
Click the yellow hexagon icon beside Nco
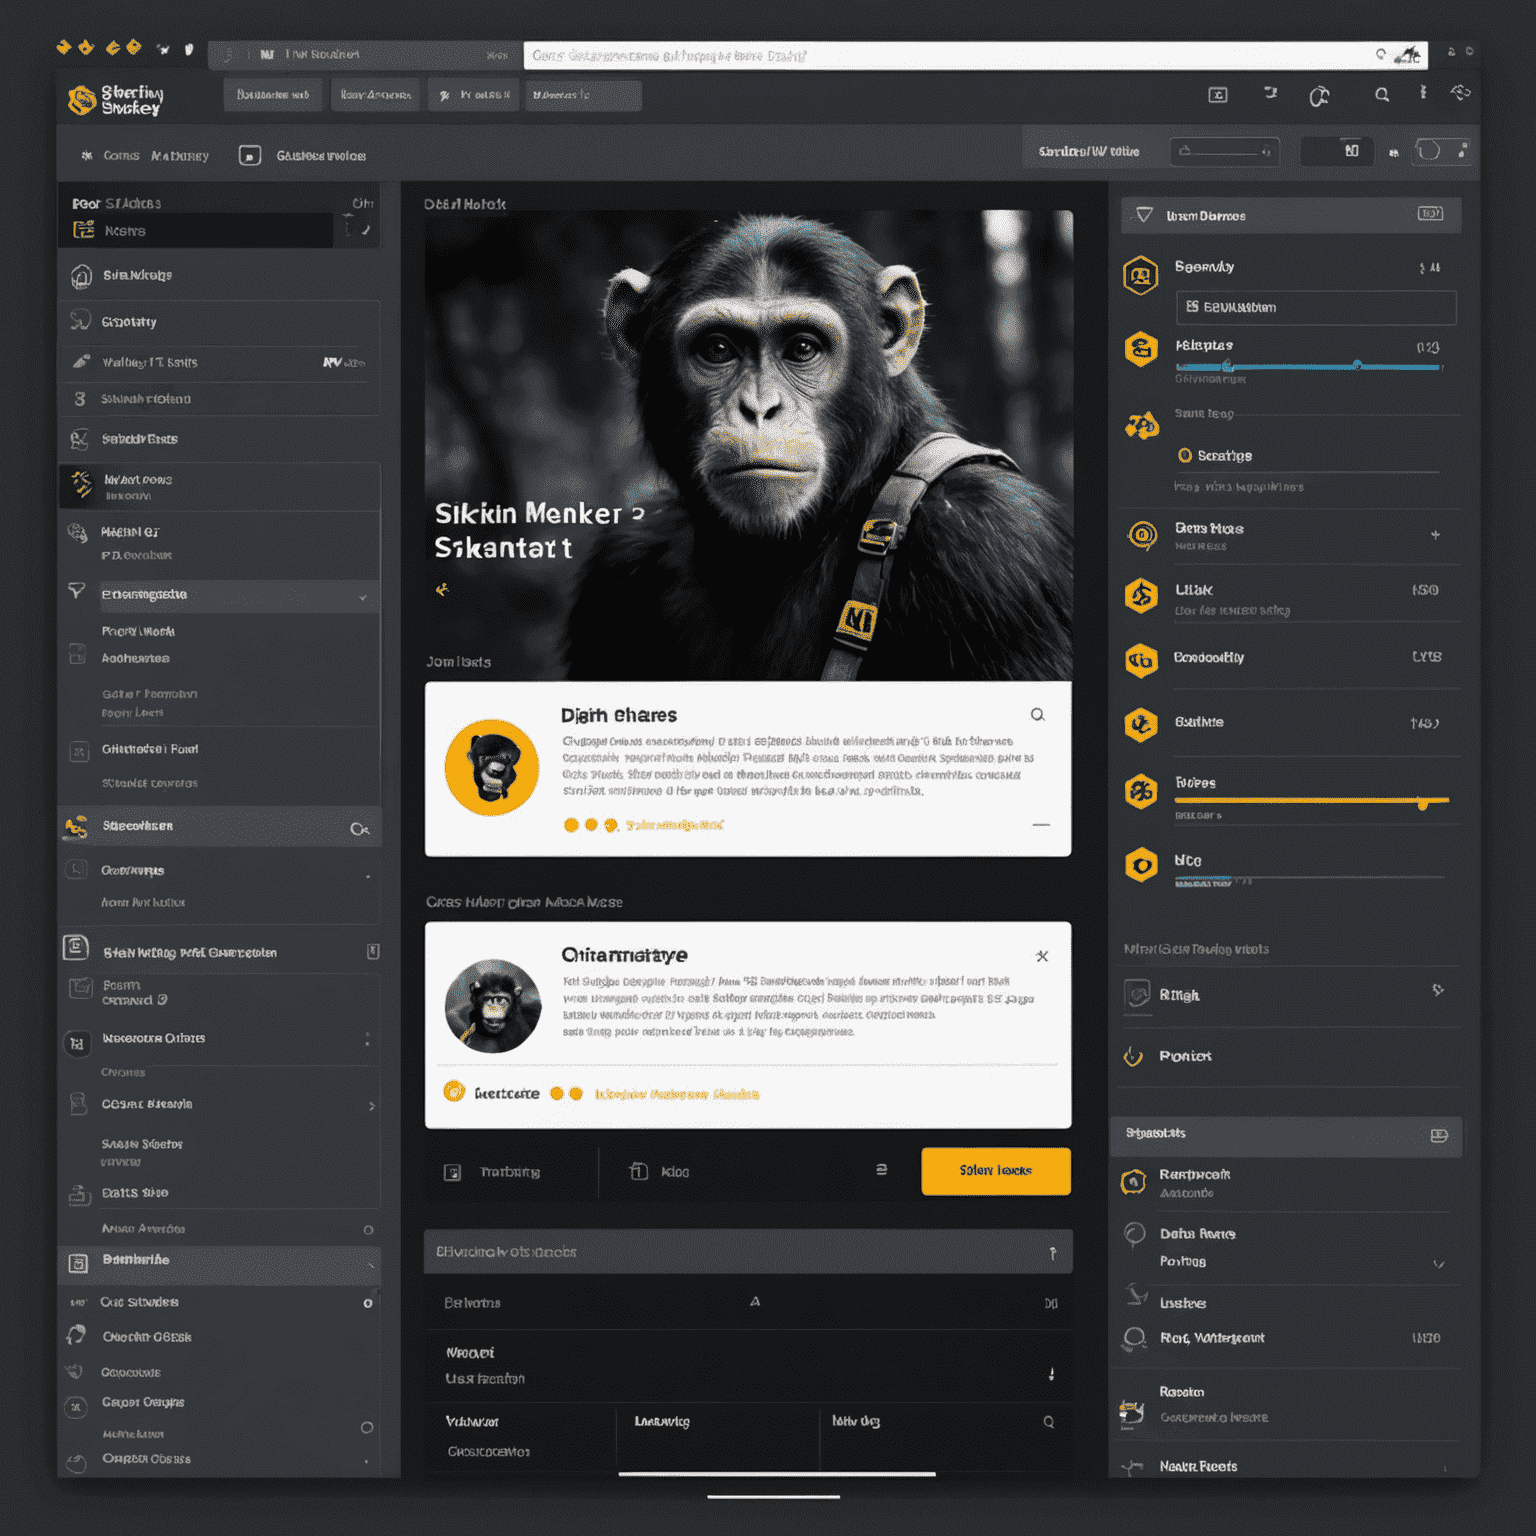click(x=1141, y=864)
